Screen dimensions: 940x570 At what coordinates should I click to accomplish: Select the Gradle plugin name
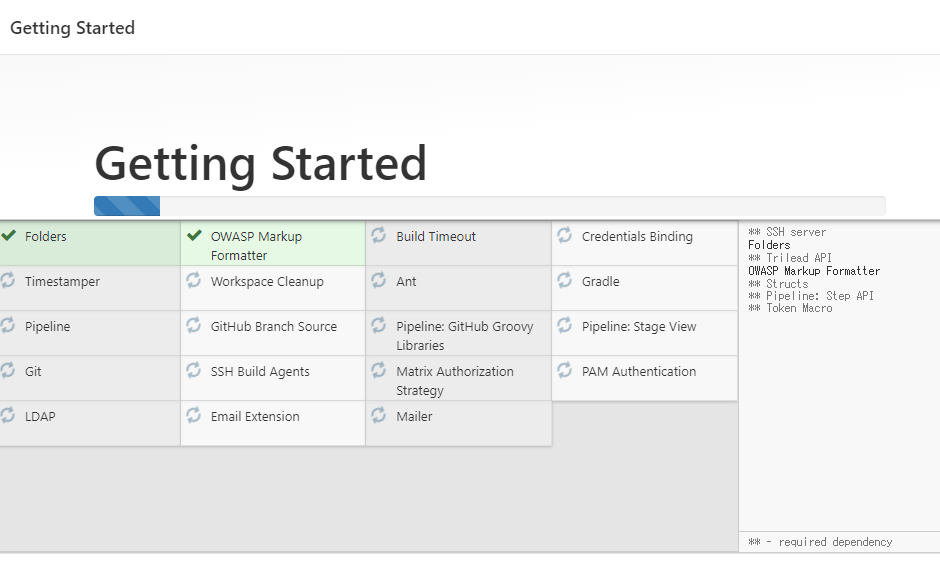pyautogui.click(x=600, y=281)
